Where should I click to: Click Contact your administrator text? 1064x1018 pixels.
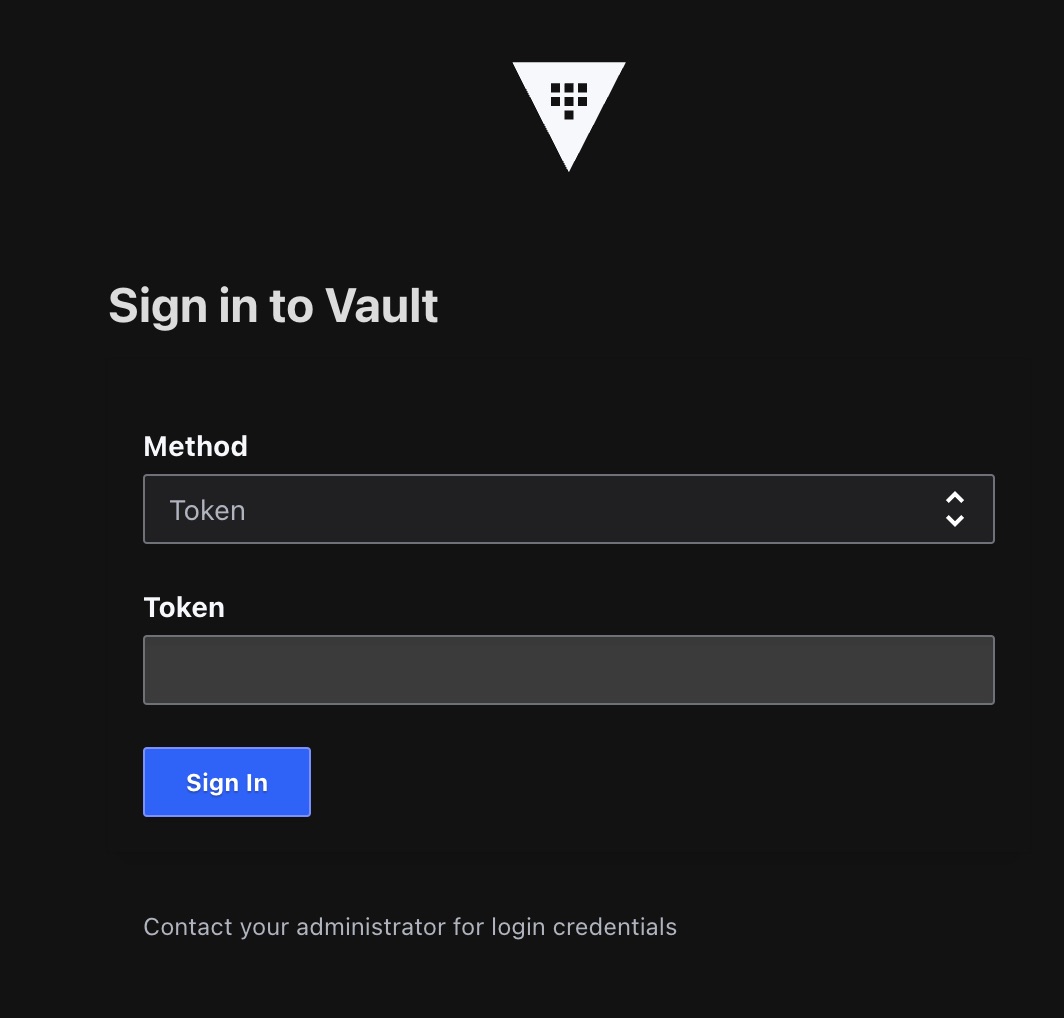click(x=410, y=927)
